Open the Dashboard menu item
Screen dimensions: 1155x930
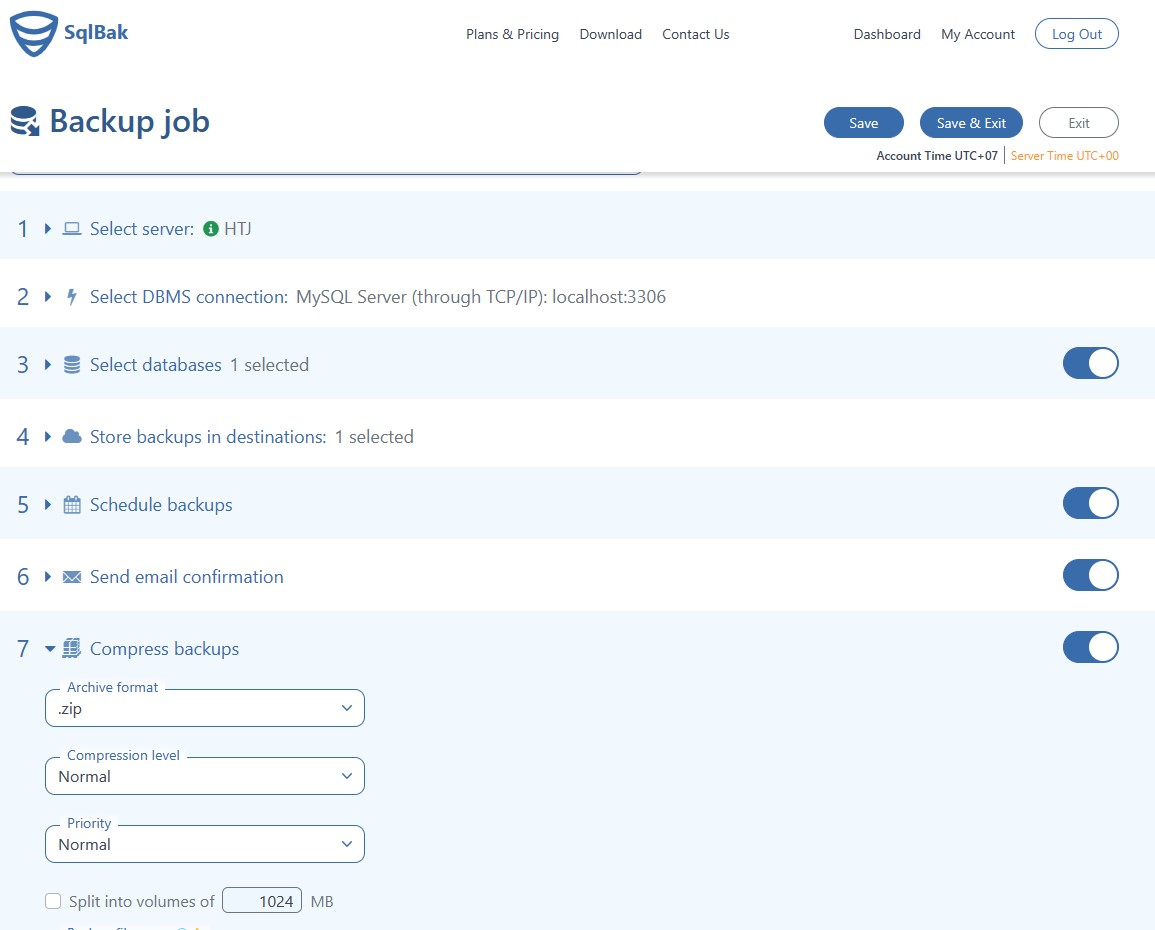886,34
